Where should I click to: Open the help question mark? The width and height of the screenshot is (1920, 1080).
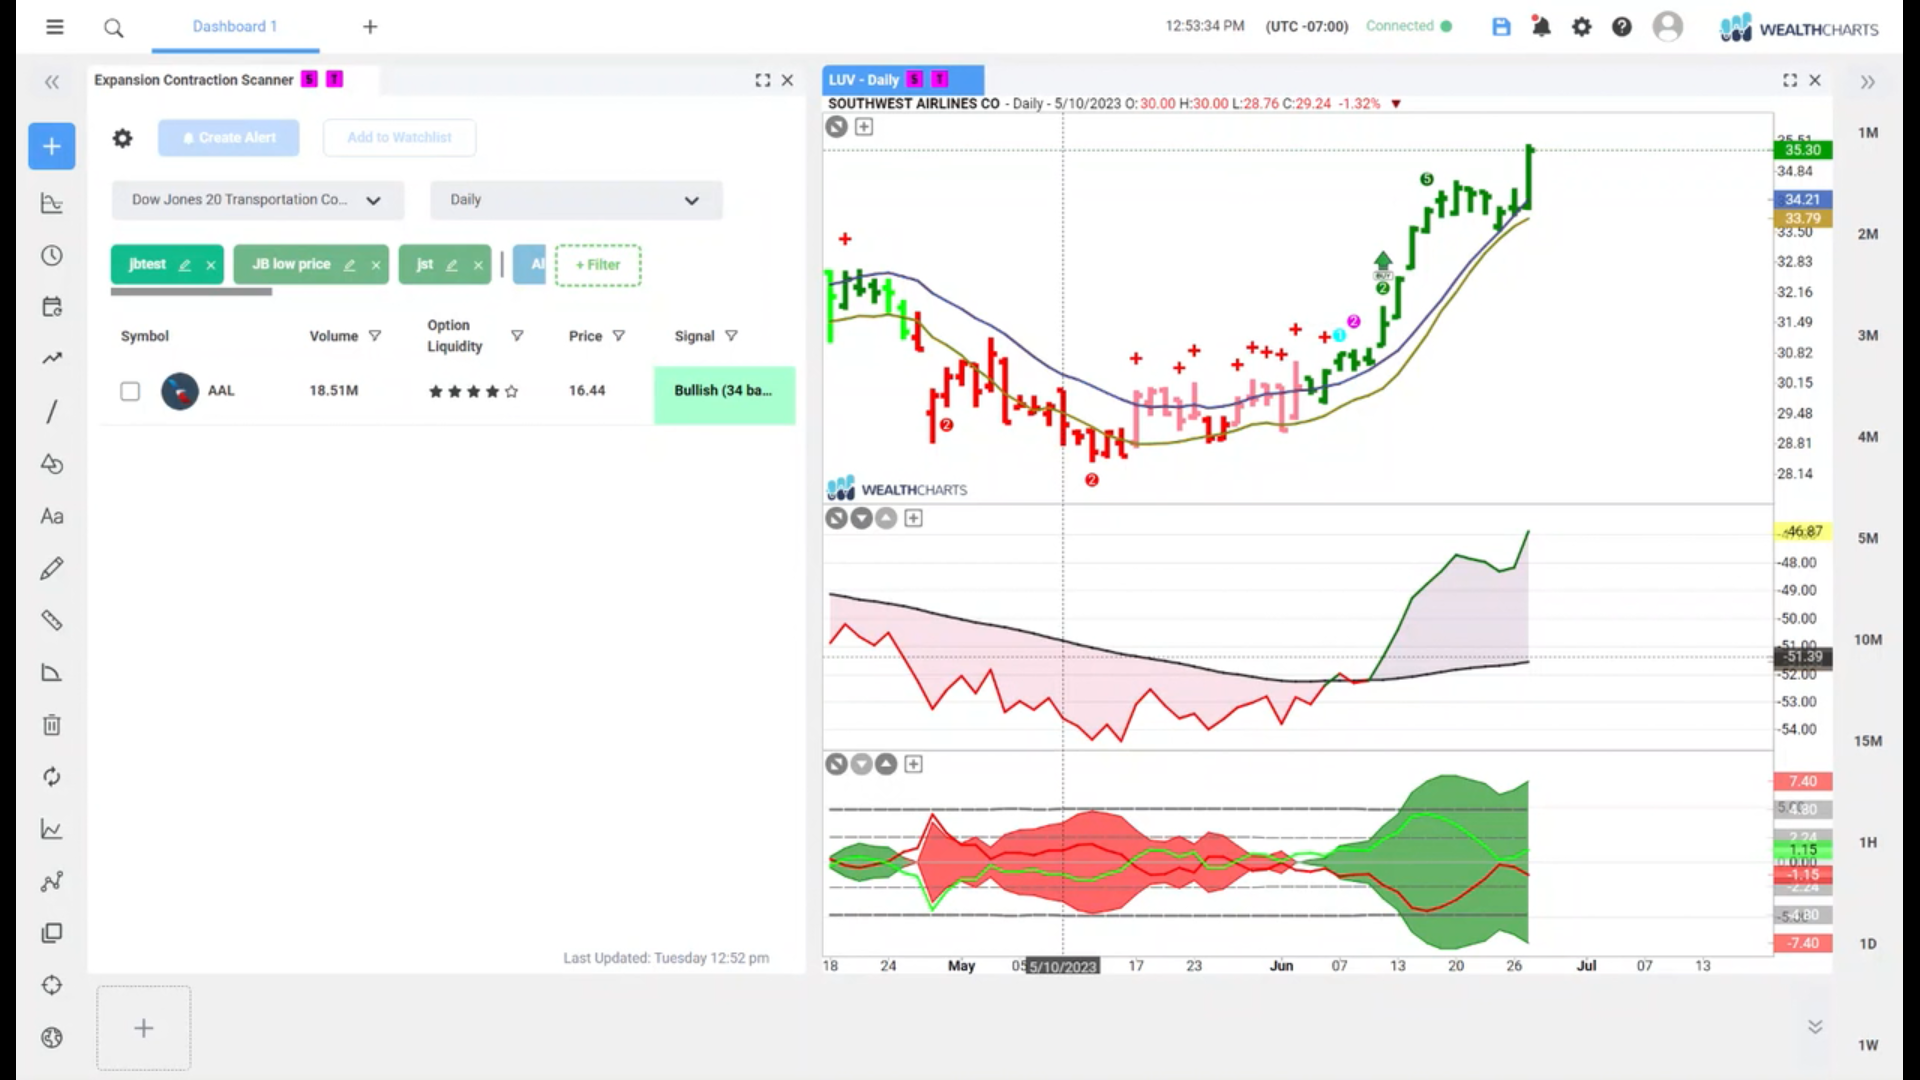[x=1622, y=27]
